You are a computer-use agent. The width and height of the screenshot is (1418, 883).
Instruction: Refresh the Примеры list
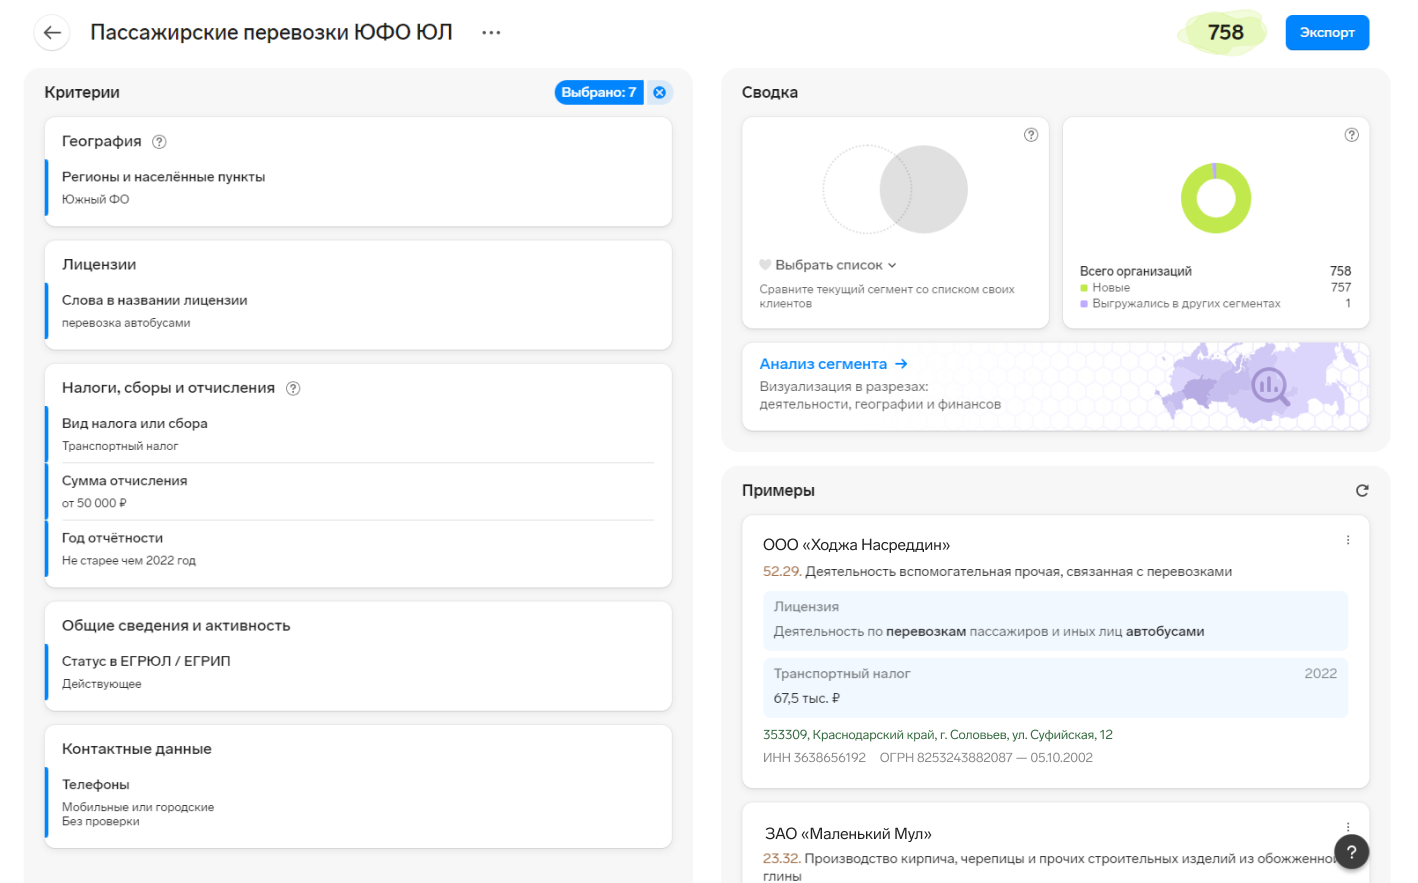tap(1361, 491)
